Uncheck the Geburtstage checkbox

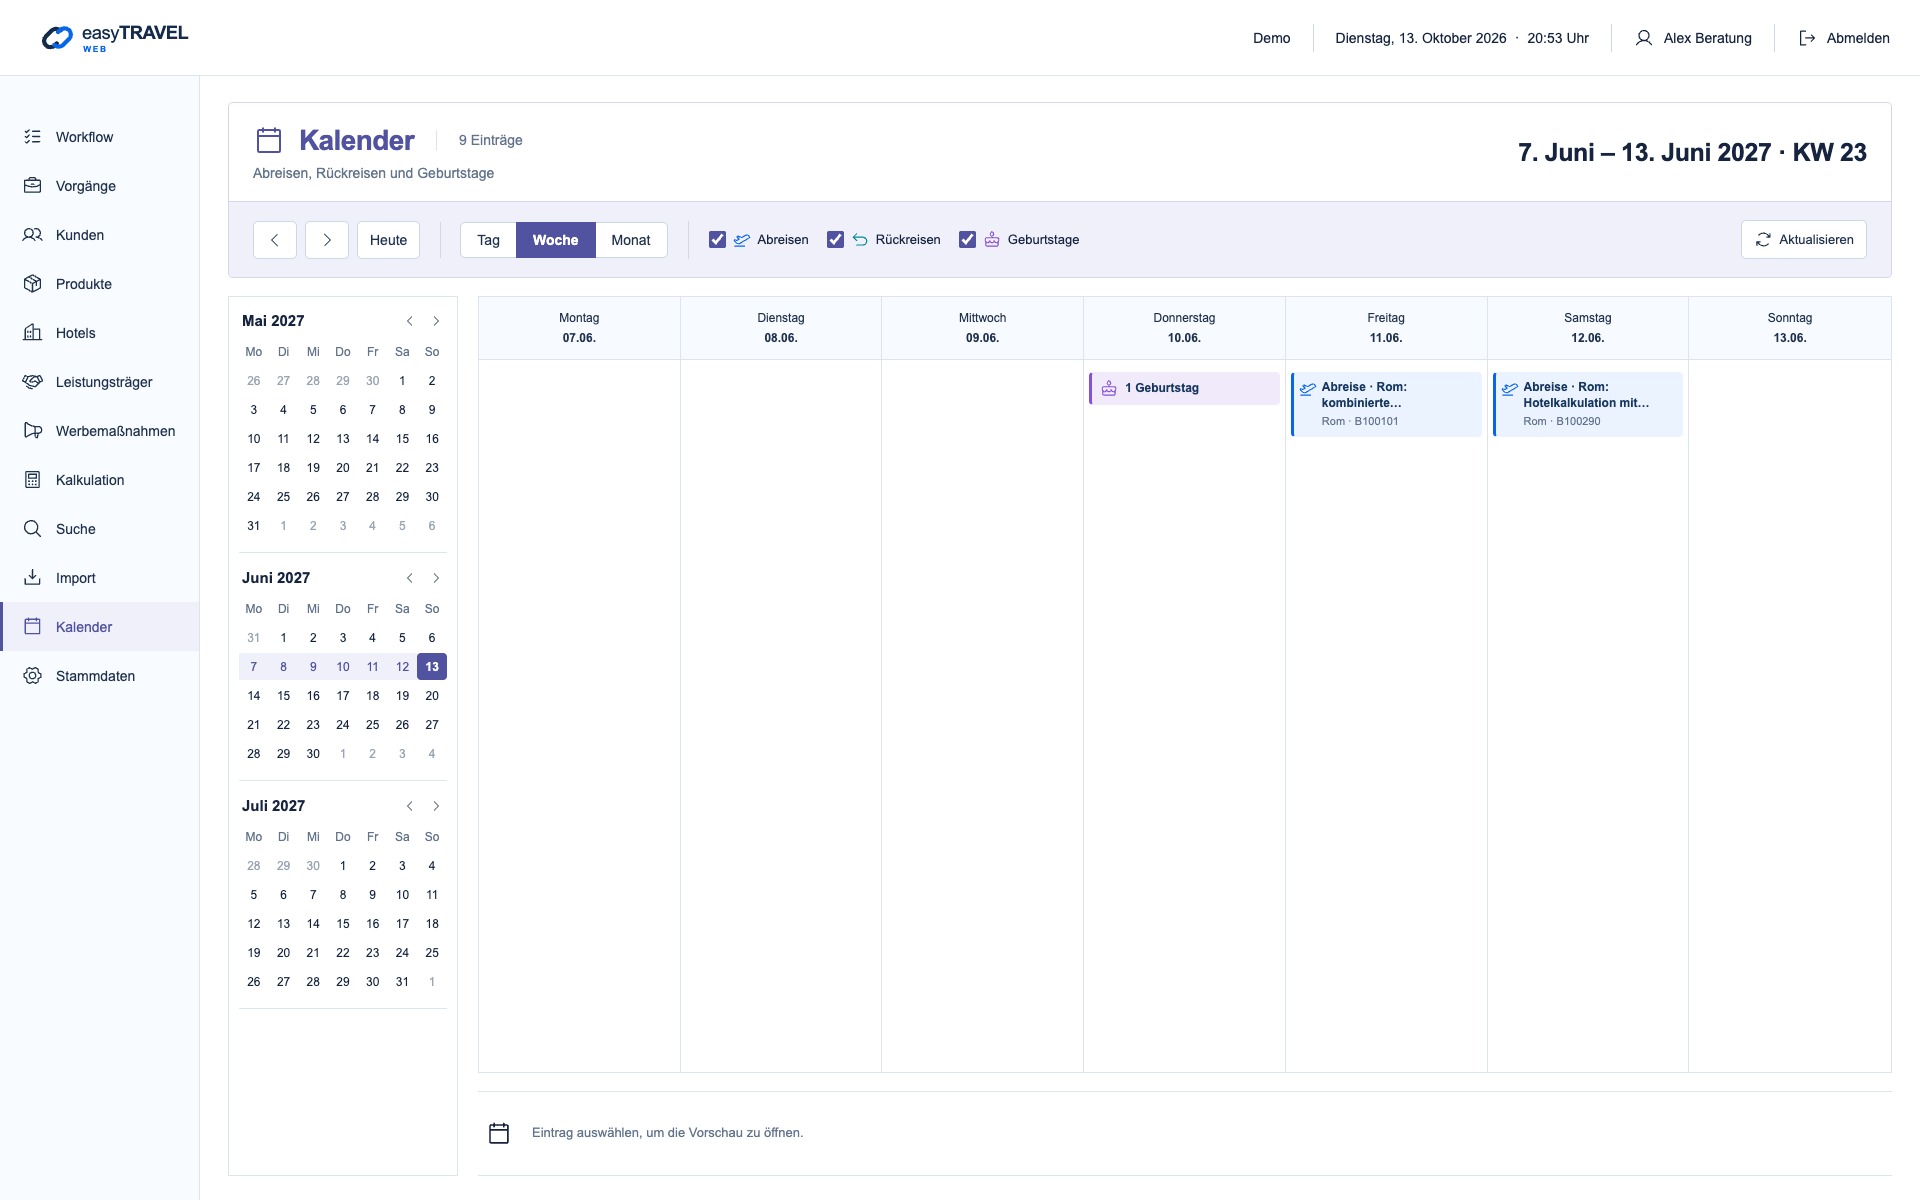tap(967, 240)
